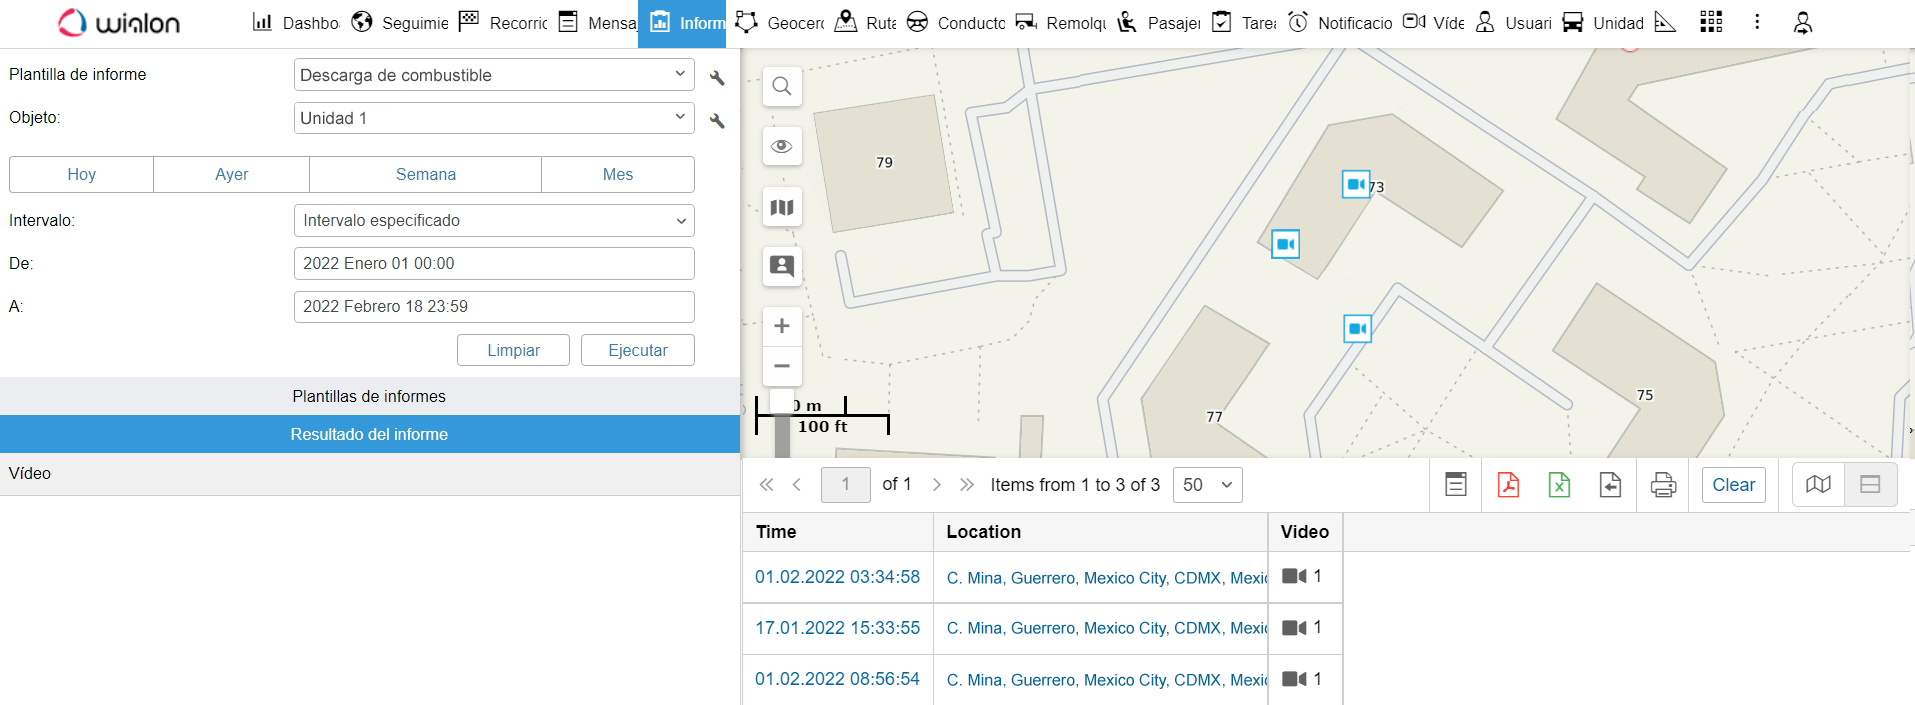The height and width of the screenshot is (705, 1915).
Task: Open the map layers selector icon
Action: click(782, 207)
